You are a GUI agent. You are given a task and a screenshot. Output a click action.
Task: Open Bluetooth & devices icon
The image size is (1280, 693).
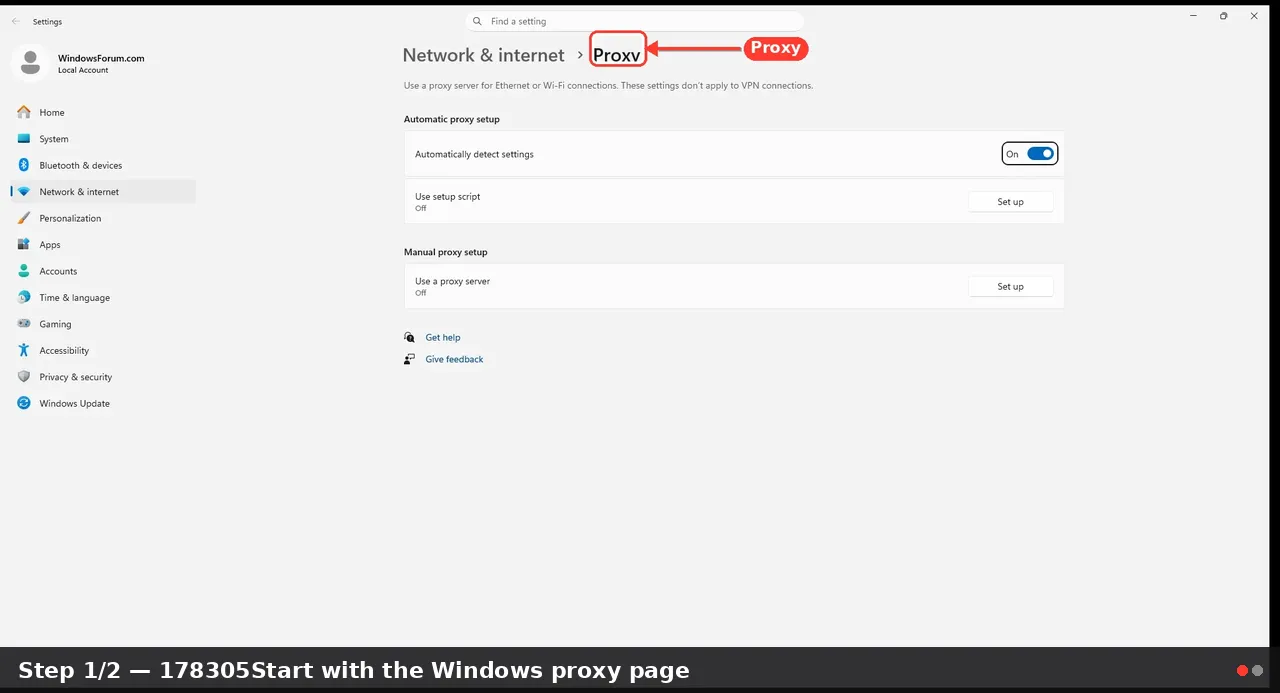point(24,165)
